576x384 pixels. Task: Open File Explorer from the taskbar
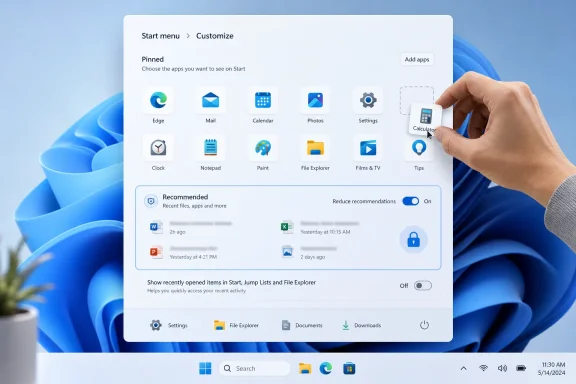305,368
